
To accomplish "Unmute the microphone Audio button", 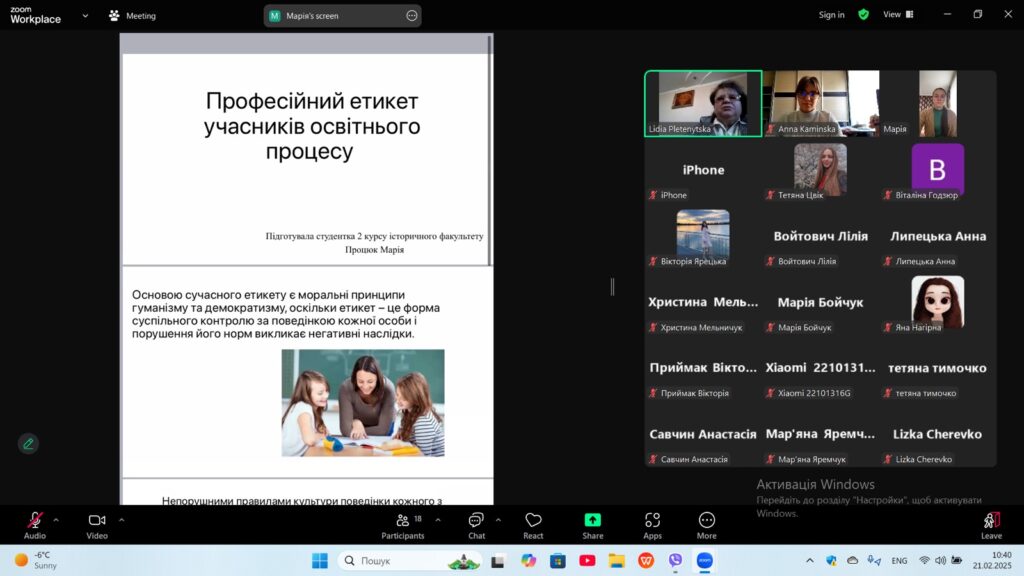I will pyautogui.click(x=35, y=524).
